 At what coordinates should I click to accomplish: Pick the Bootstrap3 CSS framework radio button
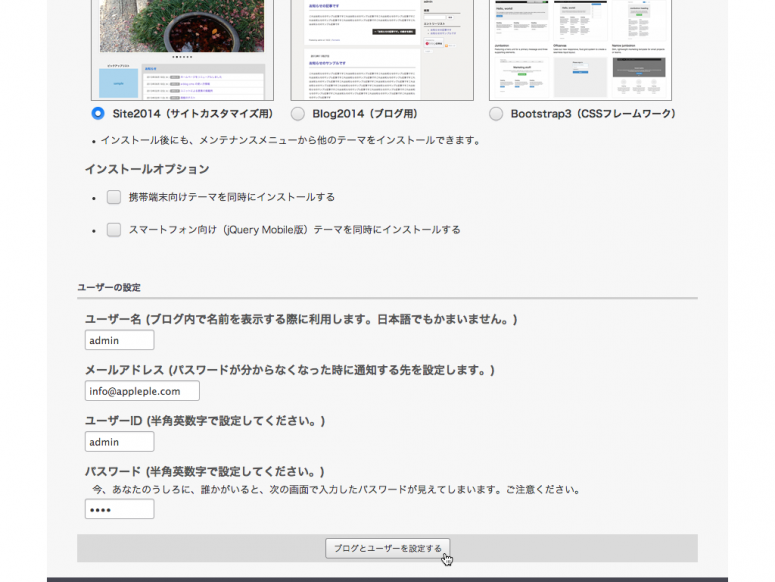[x=496, y=114]
